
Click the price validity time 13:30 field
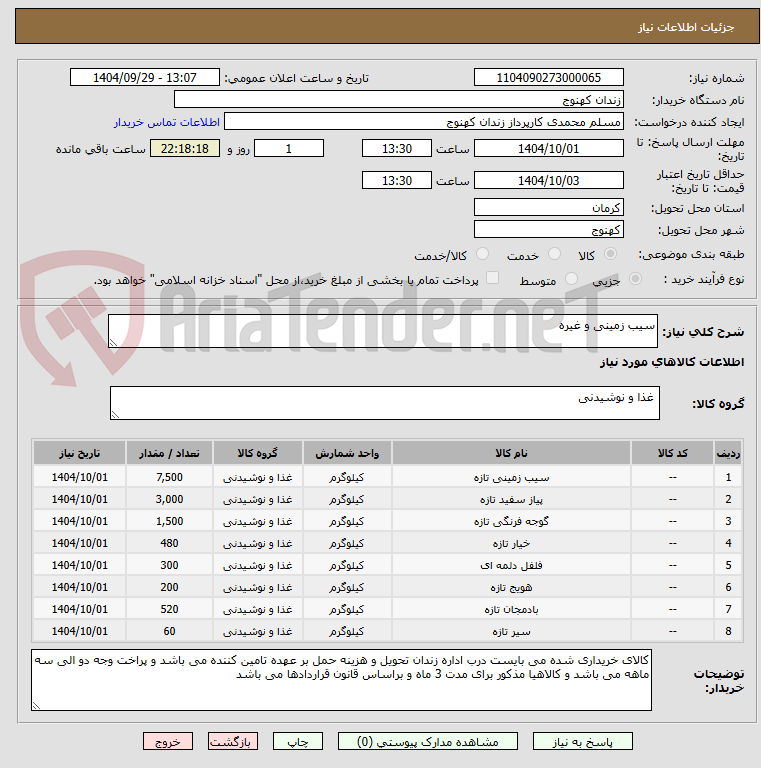click(x=397, y=180)
